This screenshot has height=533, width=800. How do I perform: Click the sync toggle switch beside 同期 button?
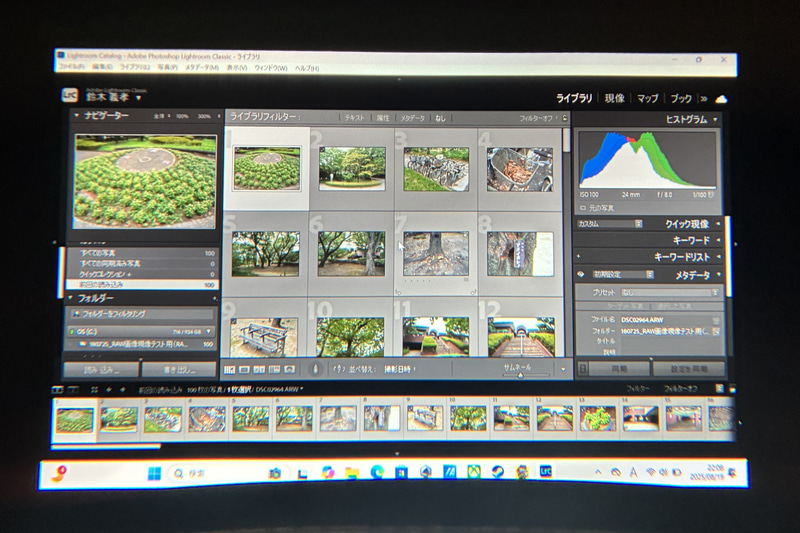[583, 368]
